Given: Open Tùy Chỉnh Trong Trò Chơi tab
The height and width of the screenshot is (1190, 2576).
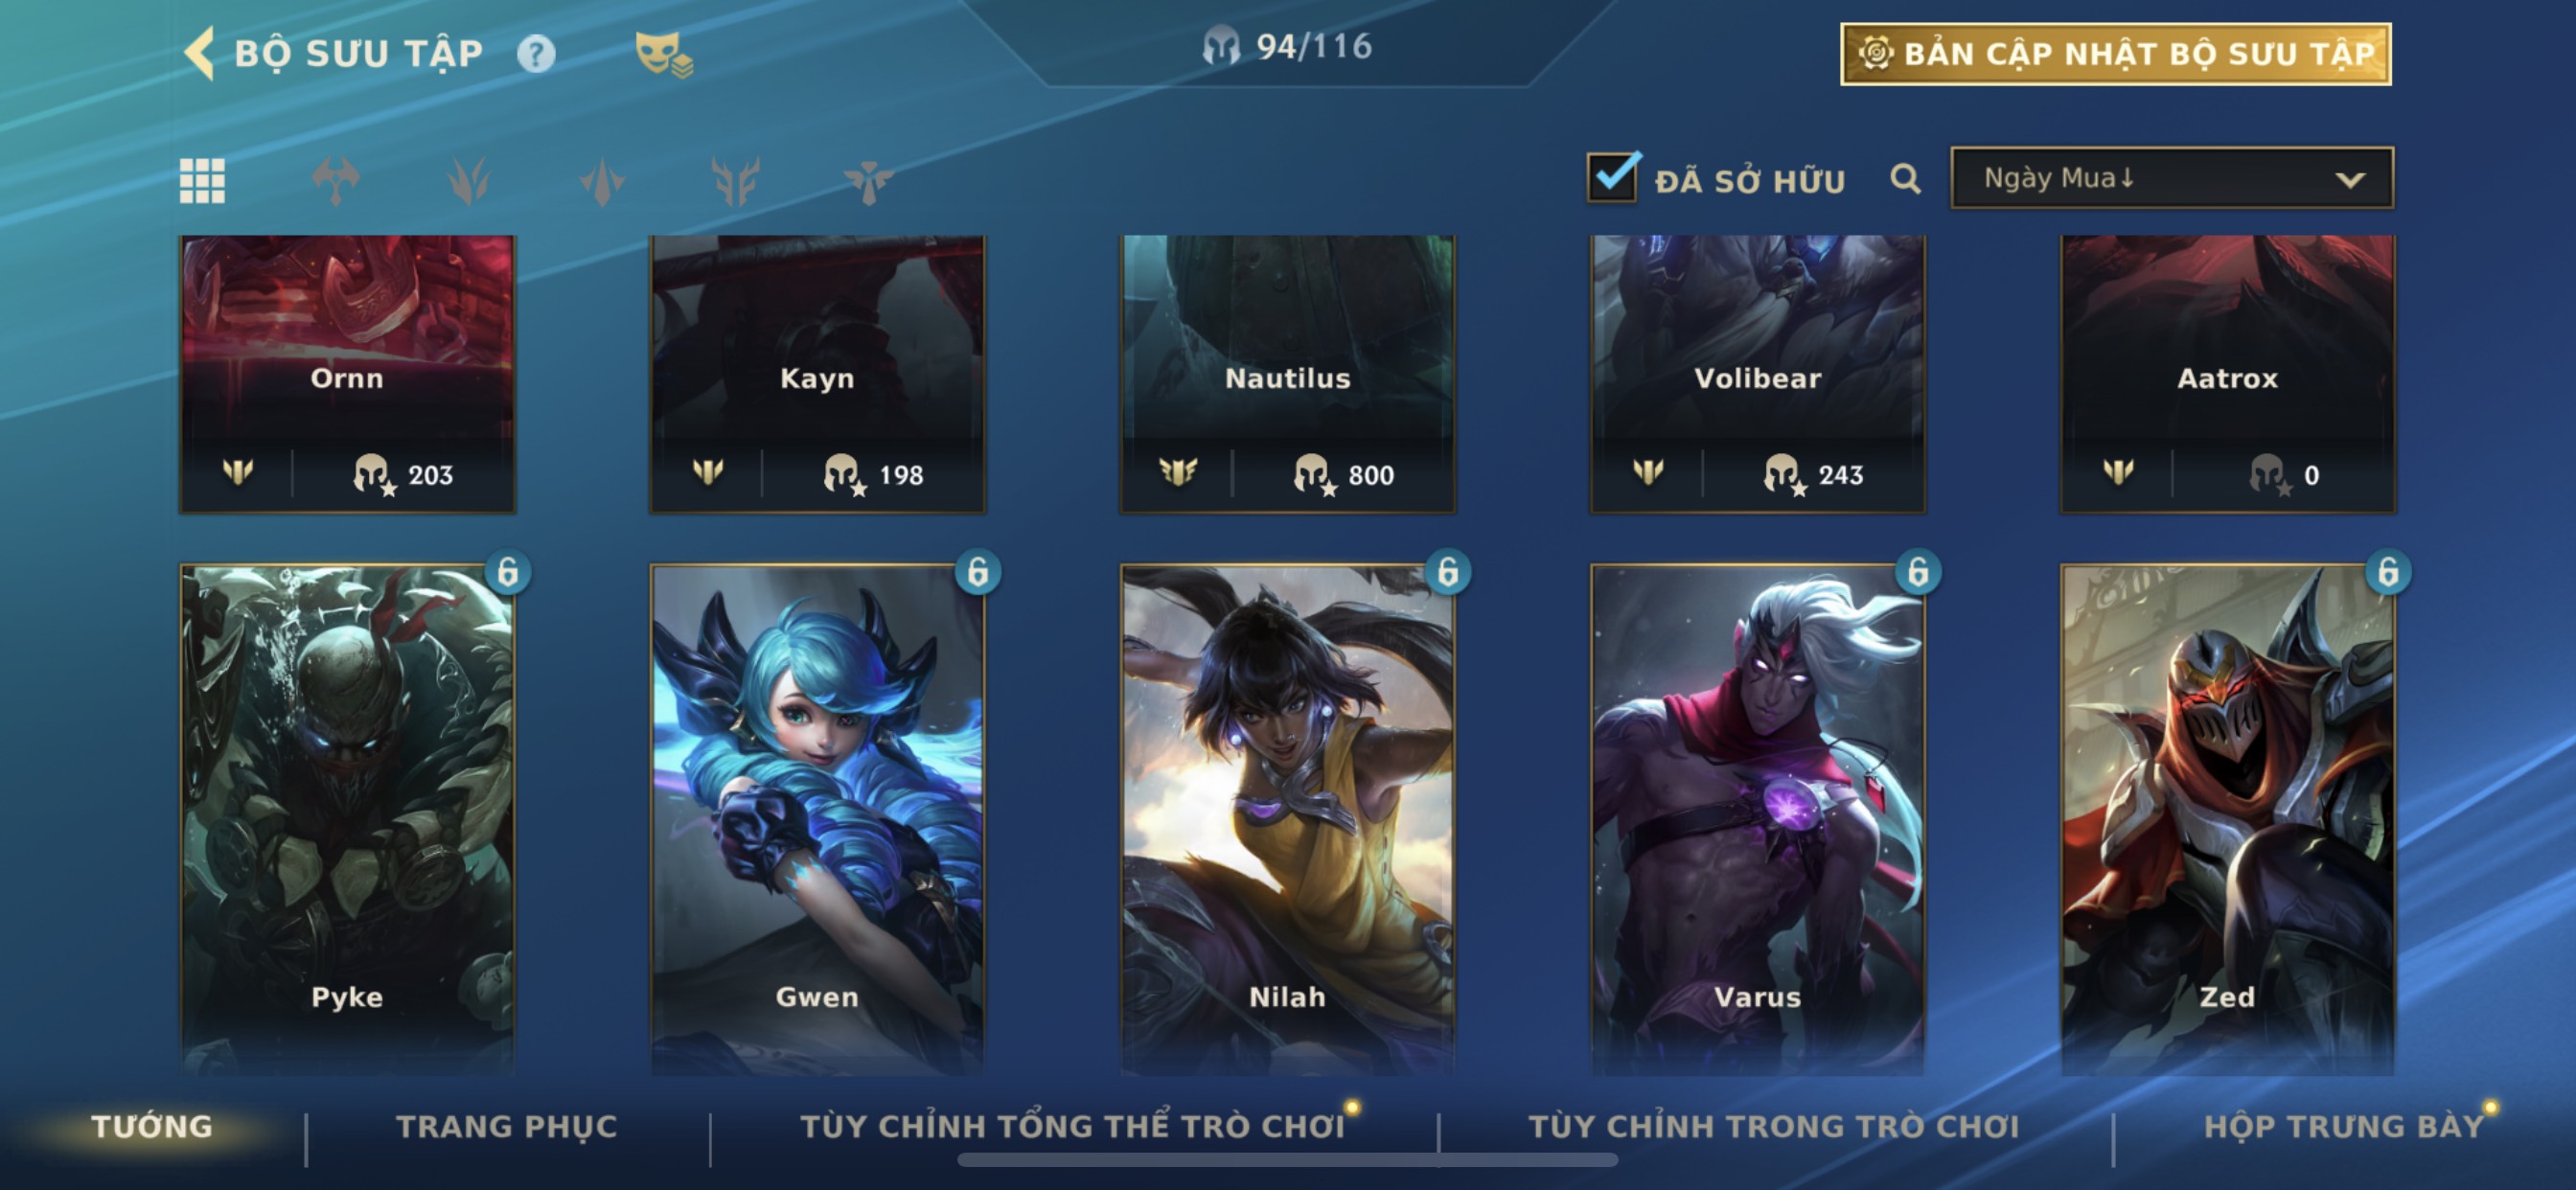Looking at the screenshot, I should [1773, 1126].
